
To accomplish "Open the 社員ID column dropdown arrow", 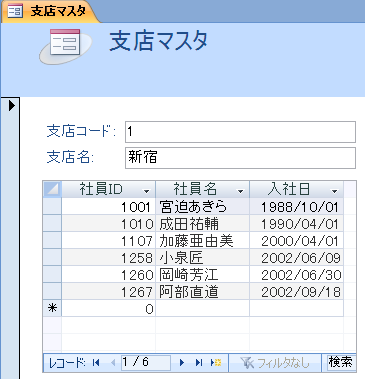I will pyautogui.click(x=146, y=191).
